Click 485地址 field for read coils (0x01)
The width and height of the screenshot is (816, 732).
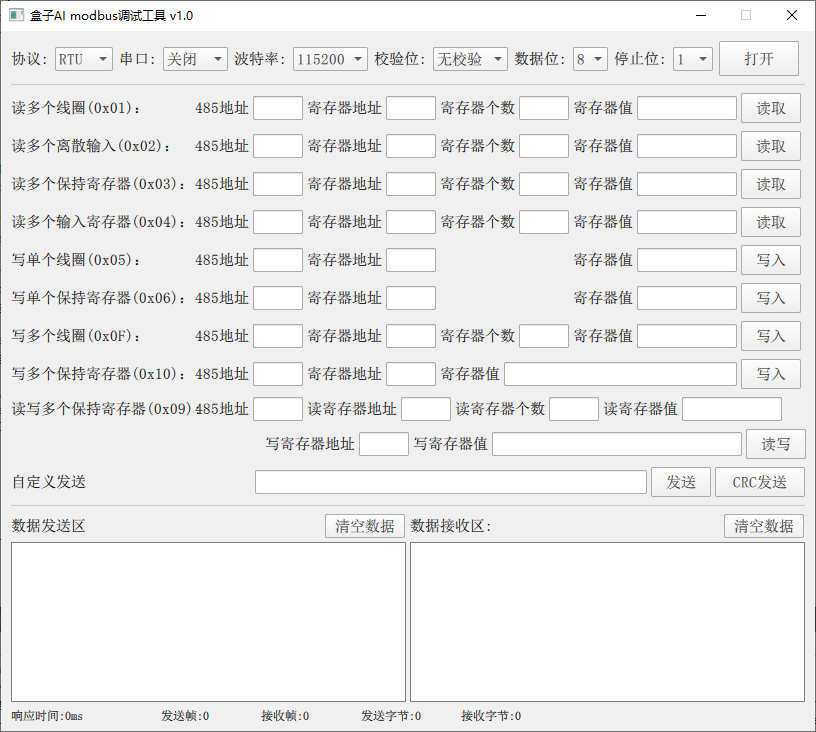point(277,108)
